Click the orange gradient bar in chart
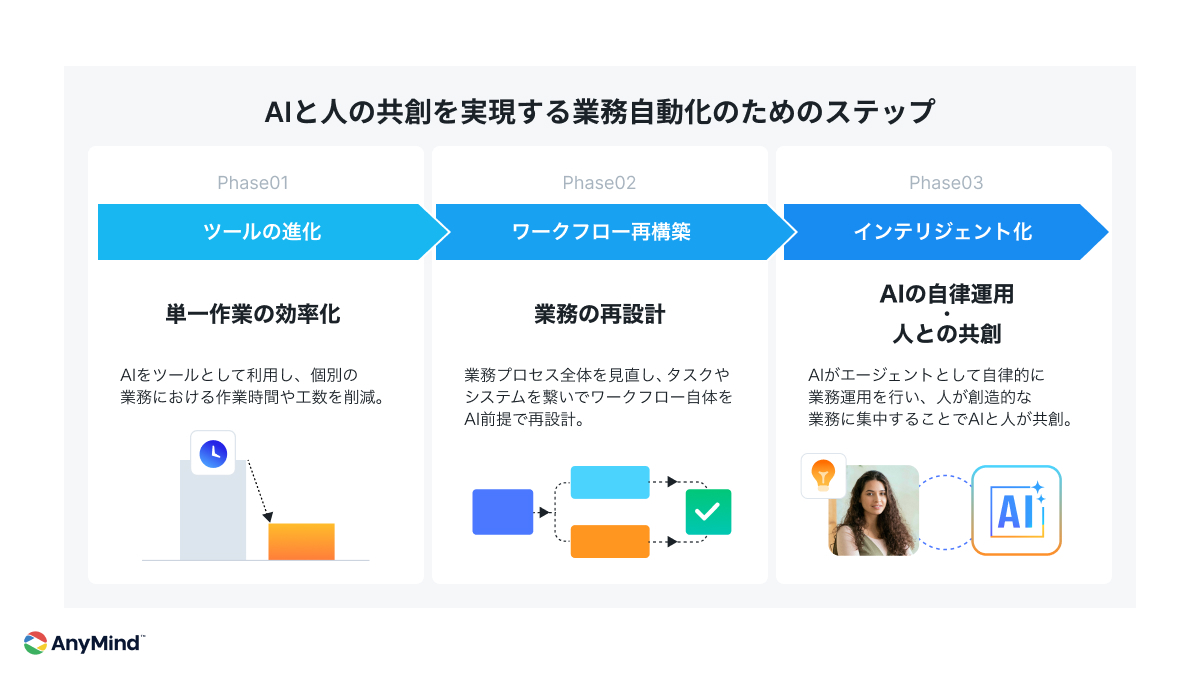 (x=302, y=541)
